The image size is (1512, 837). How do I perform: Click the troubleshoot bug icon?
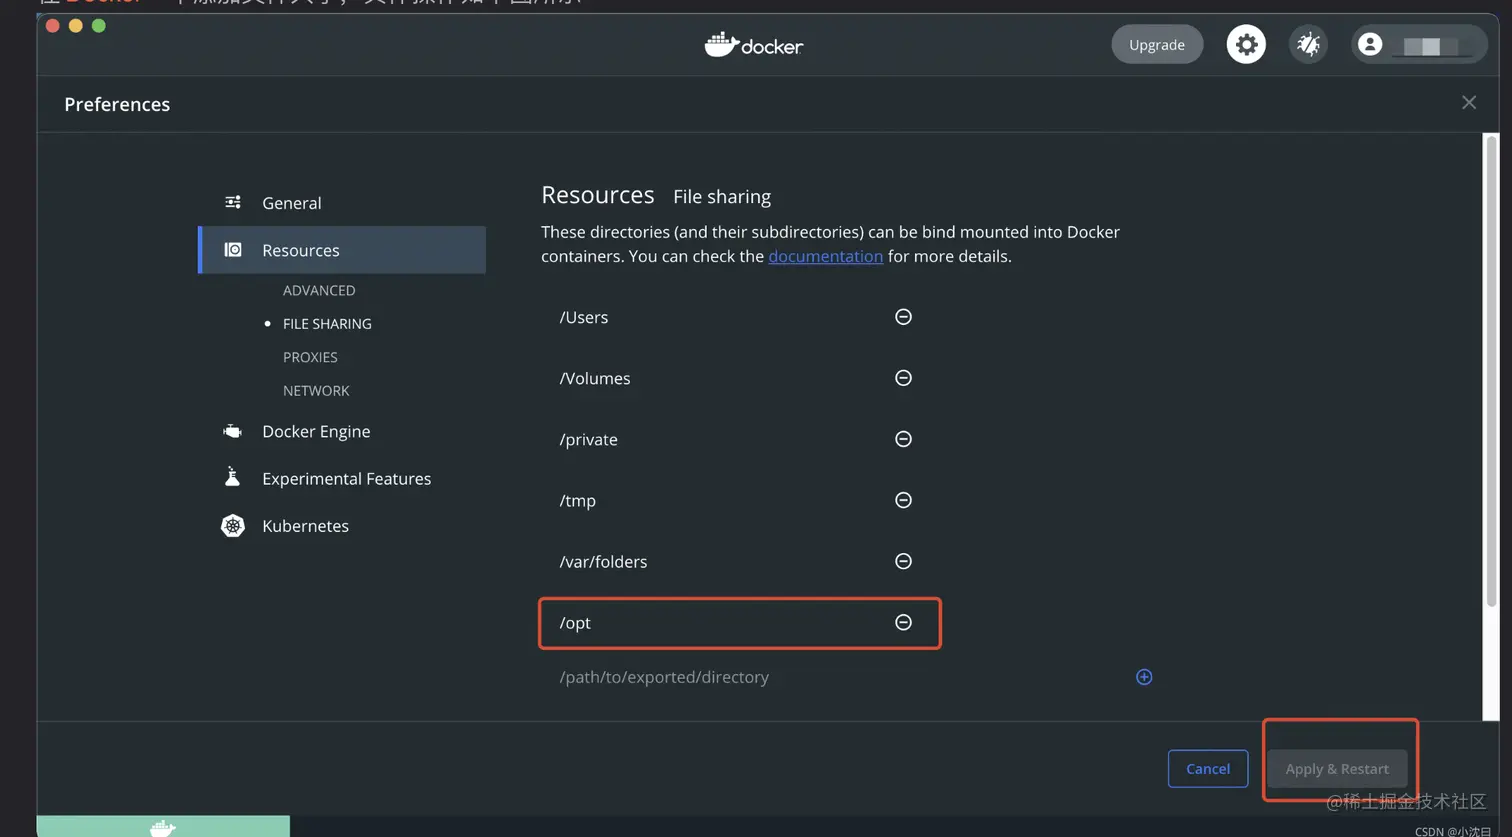click(x=1308, y=45)
